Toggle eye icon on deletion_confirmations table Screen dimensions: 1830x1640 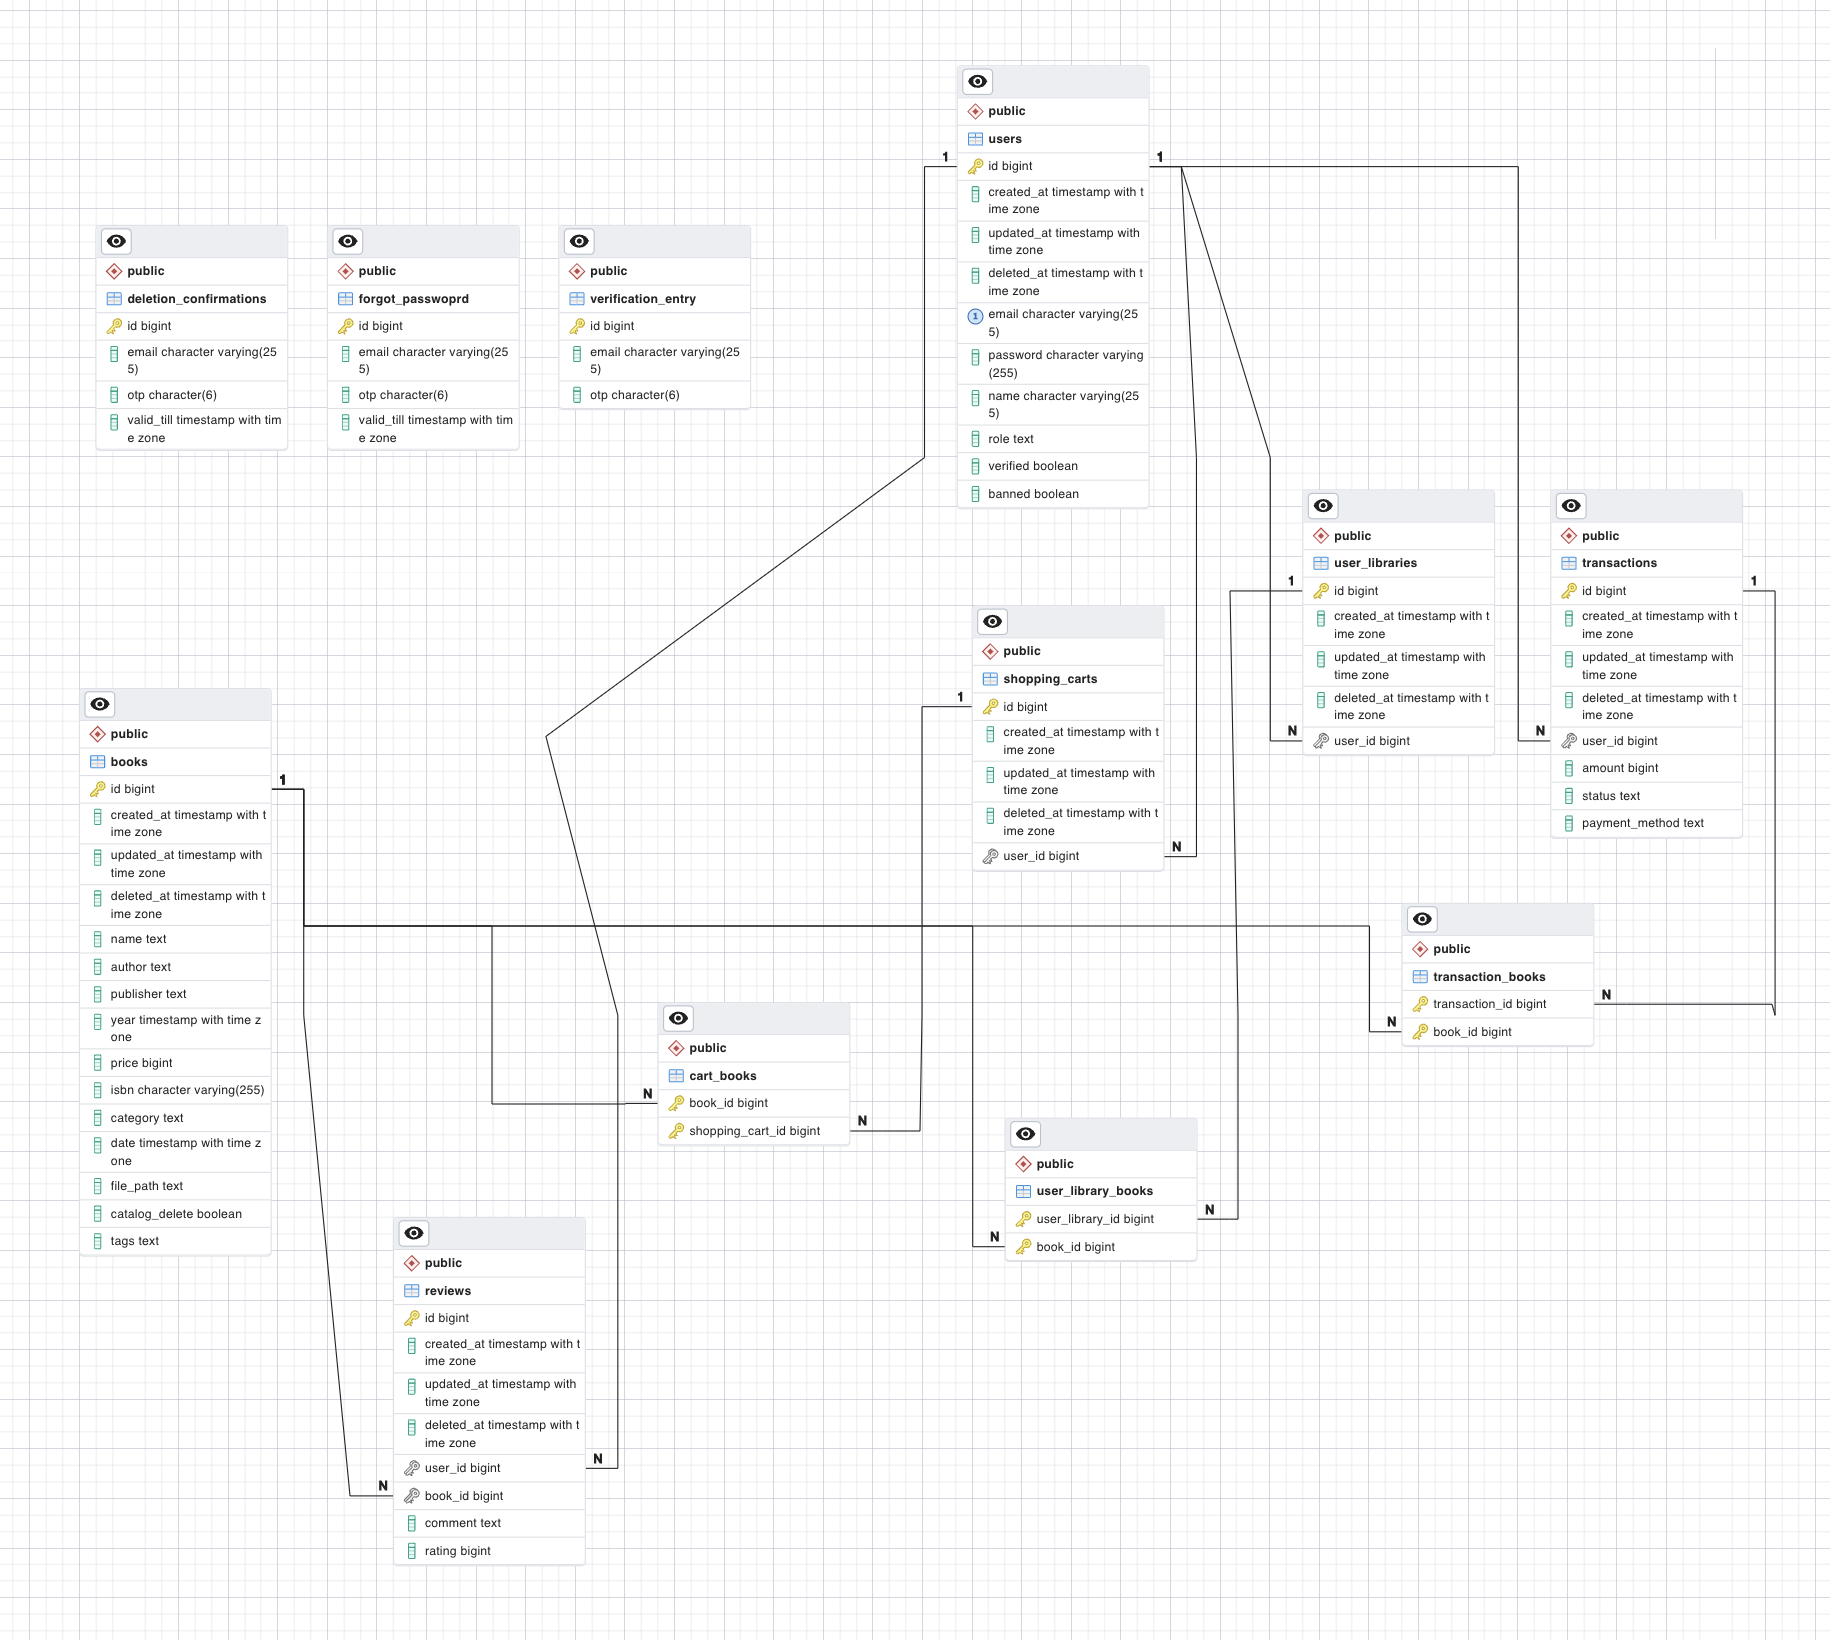[x=116, y=242]
